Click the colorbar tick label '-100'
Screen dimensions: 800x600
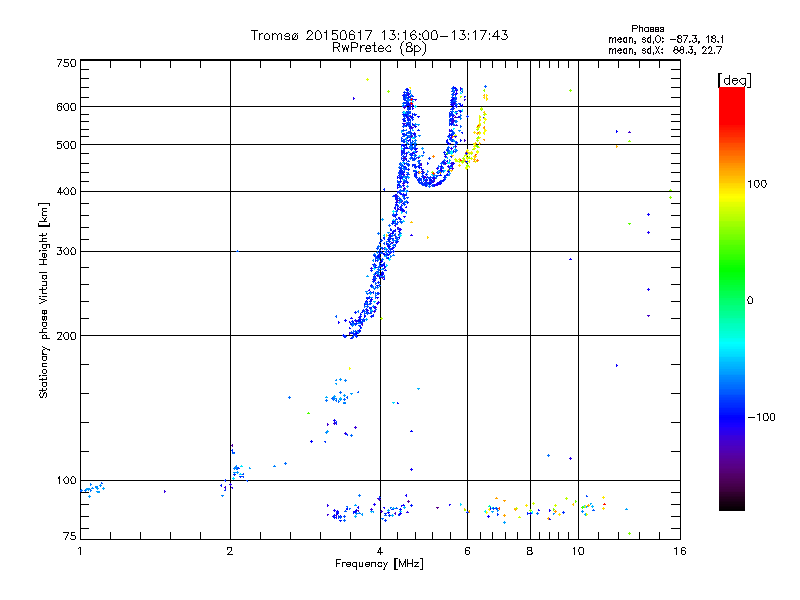coord(761,417)
